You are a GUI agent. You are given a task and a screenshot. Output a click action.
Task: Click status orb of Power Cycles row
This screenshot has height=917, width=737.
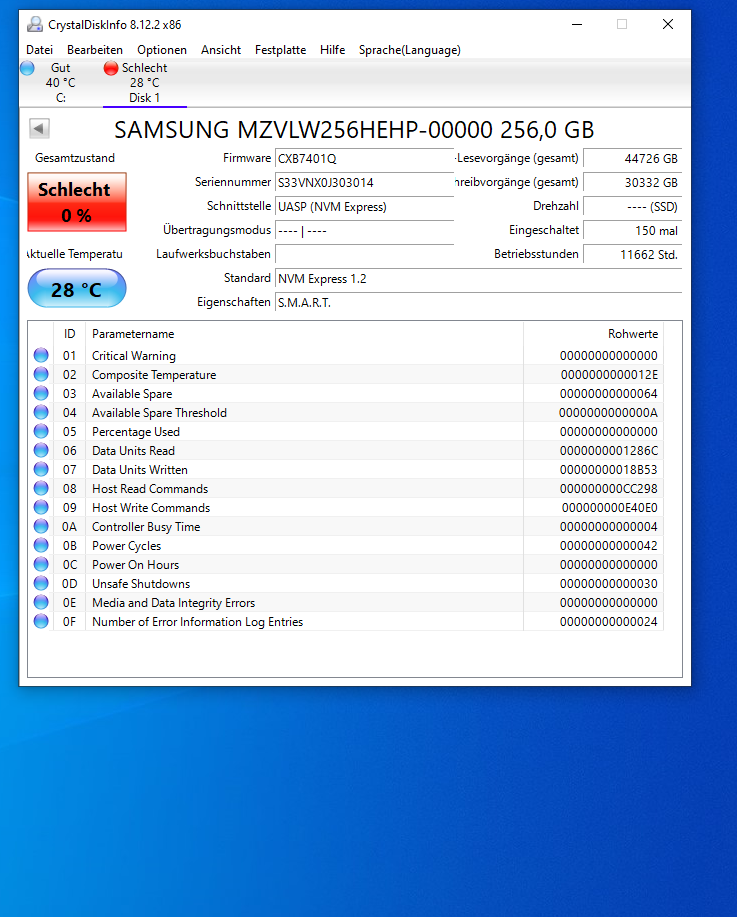click(x=41, y=545)
